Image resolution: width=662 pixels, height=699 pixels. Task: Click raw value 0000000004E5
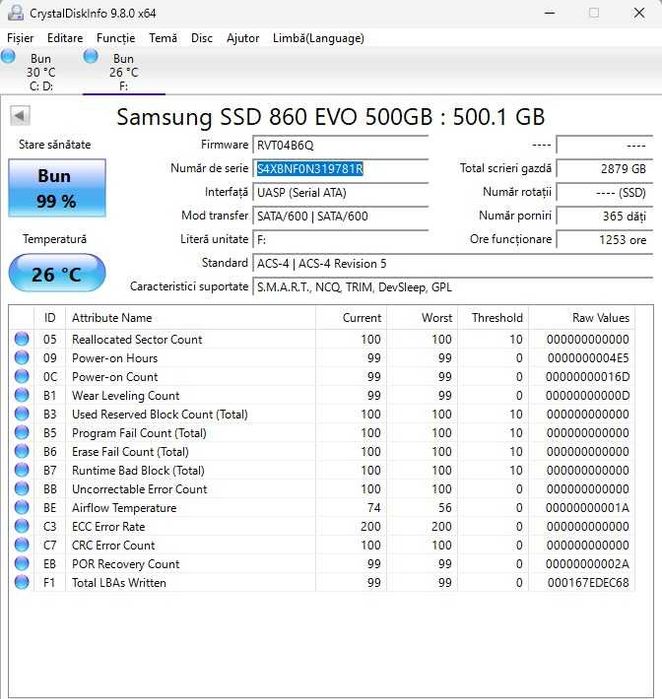pos(588,358)
